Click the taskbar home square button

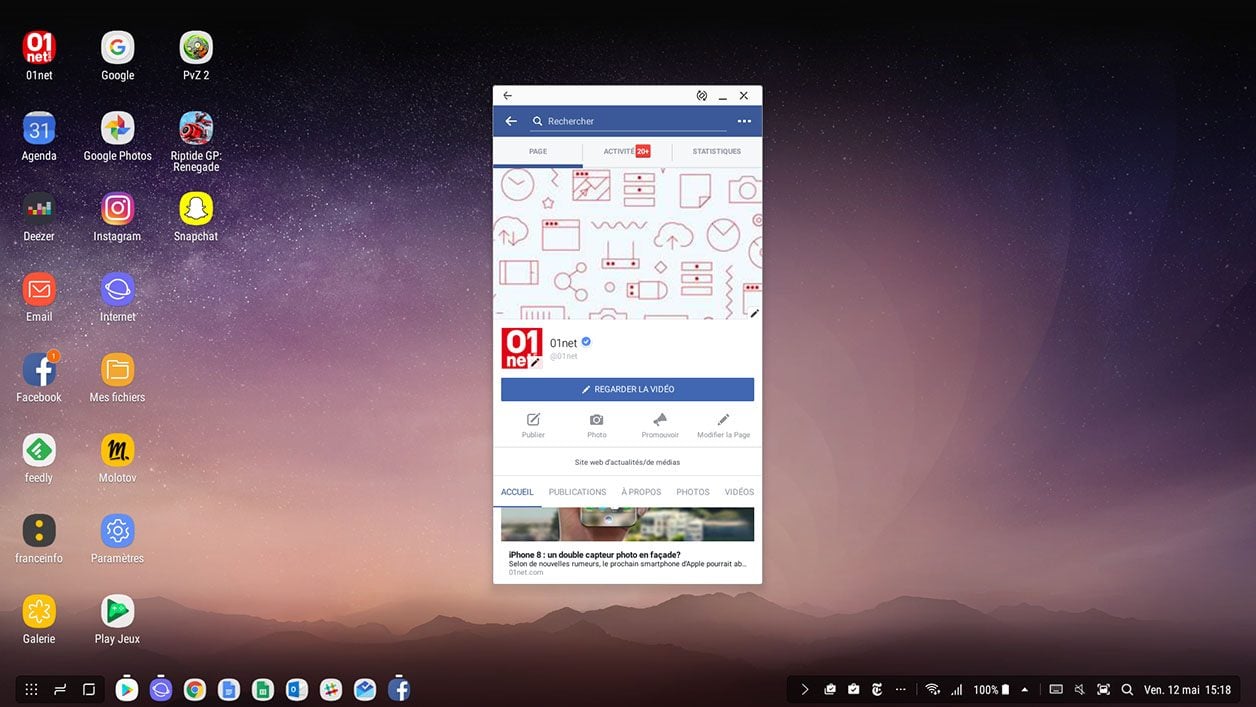[89, 689]
